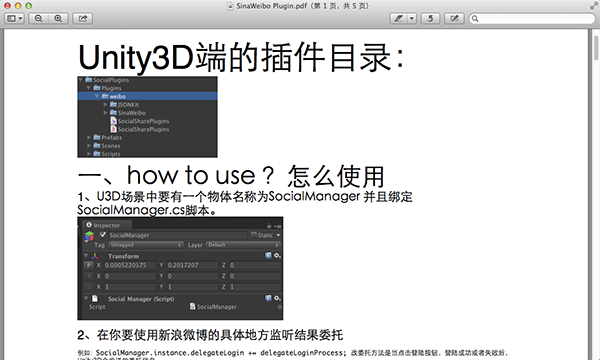Click the Default layer dropdown in Inspector image

(243, 245)
